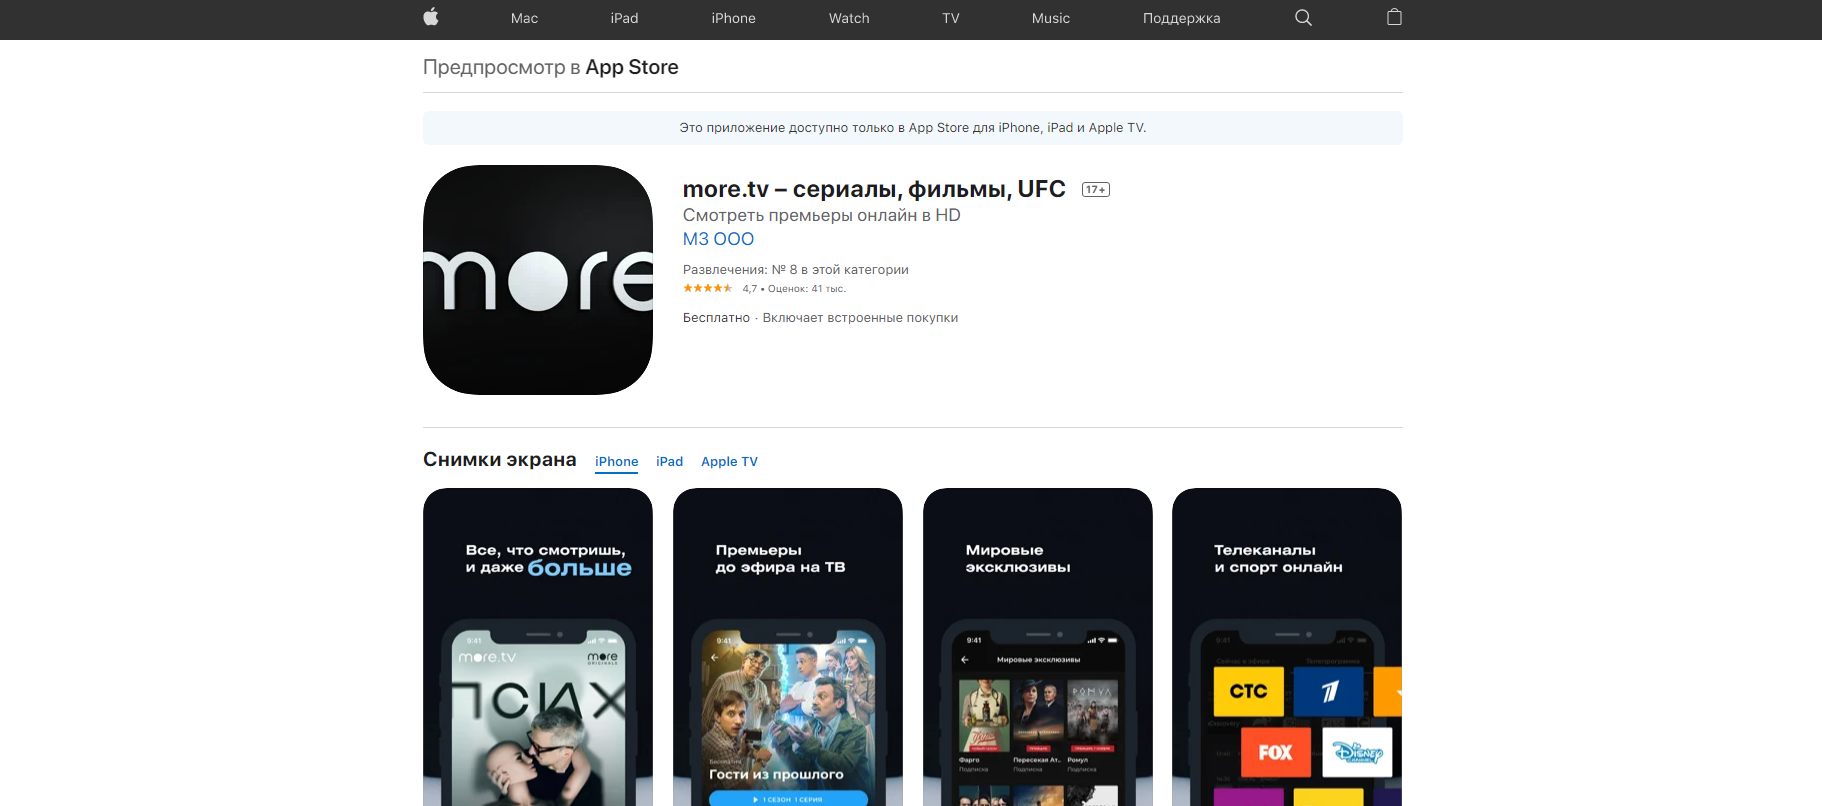View first screenshot 'Все, что смотришь'

[538, 647]
